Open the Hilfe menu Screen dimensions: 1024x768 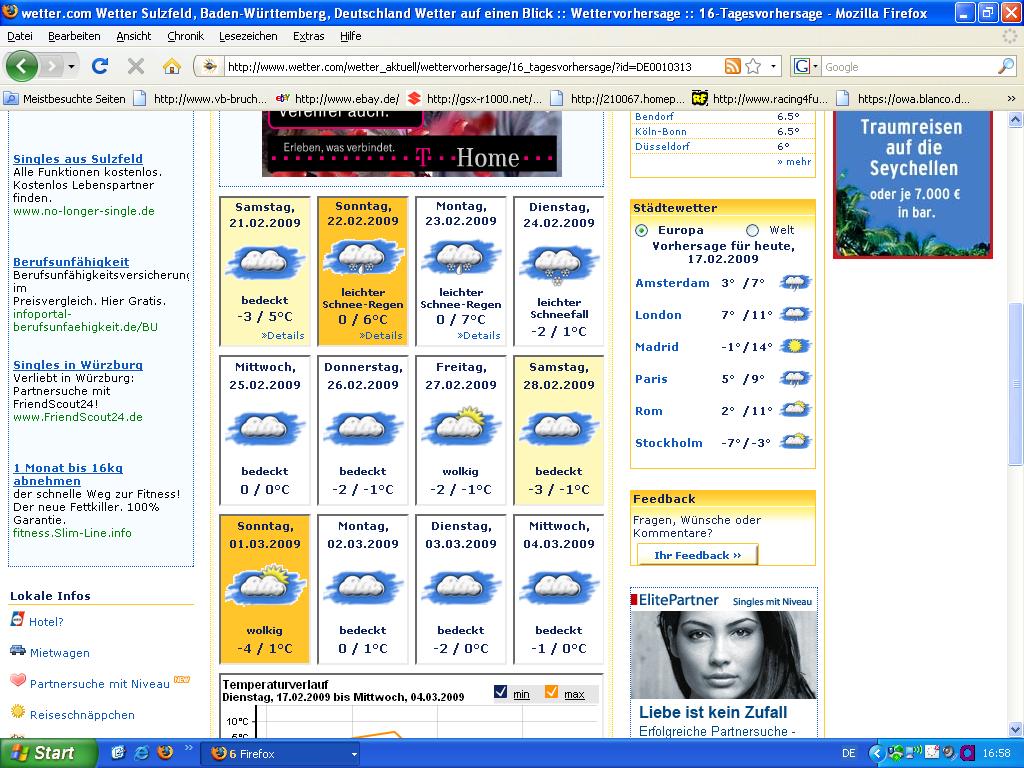pyautogui.click(x=351, y=36)
